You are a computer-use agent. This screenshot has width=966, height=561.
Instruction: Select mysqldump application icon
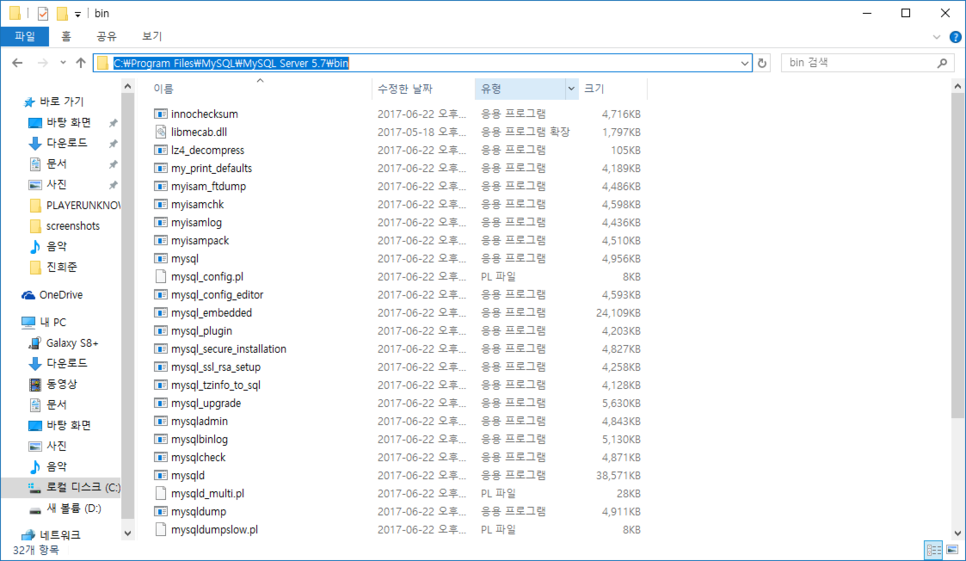(x=161, y=512)
